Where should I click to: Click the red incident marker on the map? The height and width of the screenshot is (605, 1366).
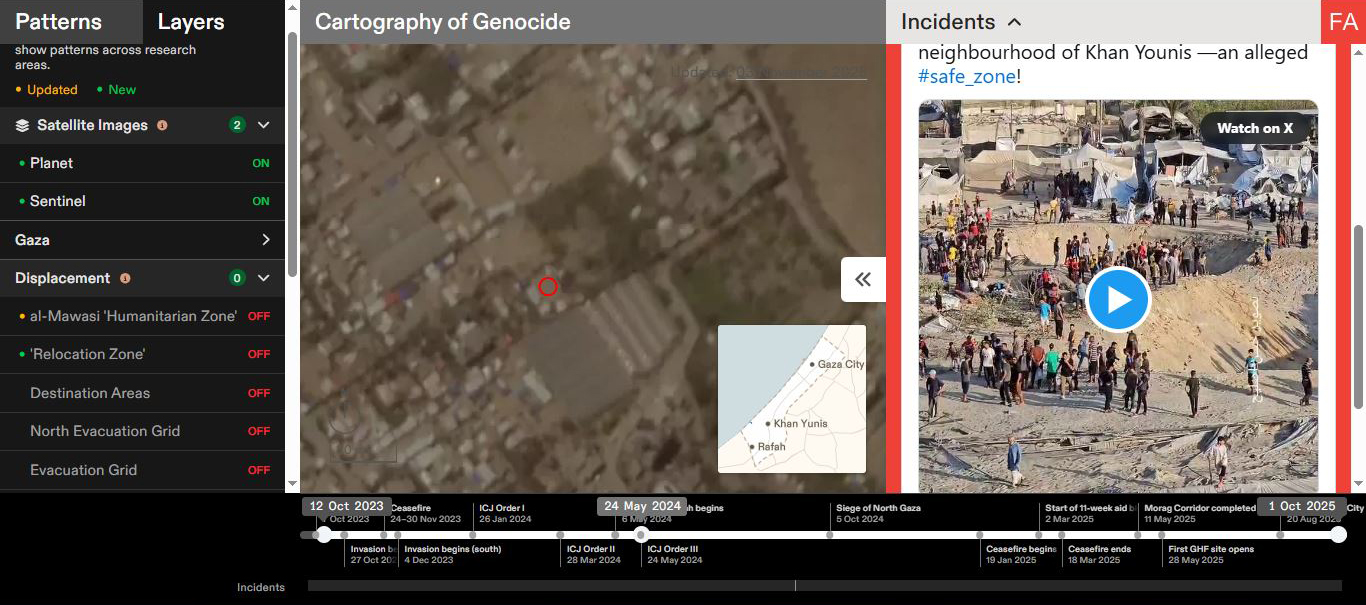[547, 287]
